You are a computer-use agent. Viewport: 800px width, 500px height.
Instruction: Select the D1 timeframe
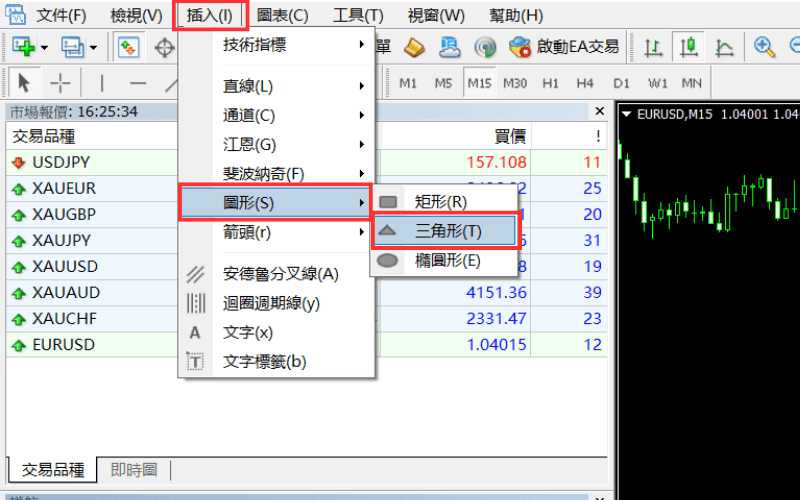621,83
